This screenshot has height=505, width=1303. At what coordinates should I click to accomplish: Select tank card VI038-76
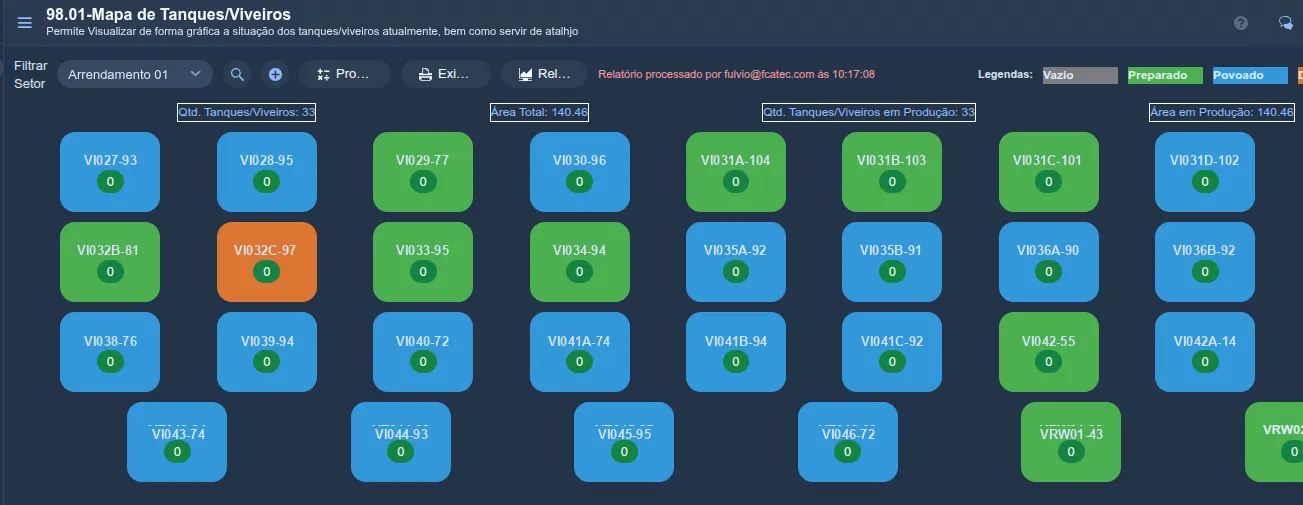[110, 352]
